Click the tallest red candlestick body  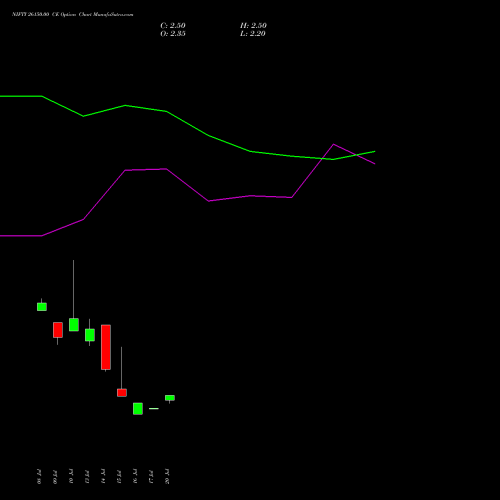tap(106, 347)
